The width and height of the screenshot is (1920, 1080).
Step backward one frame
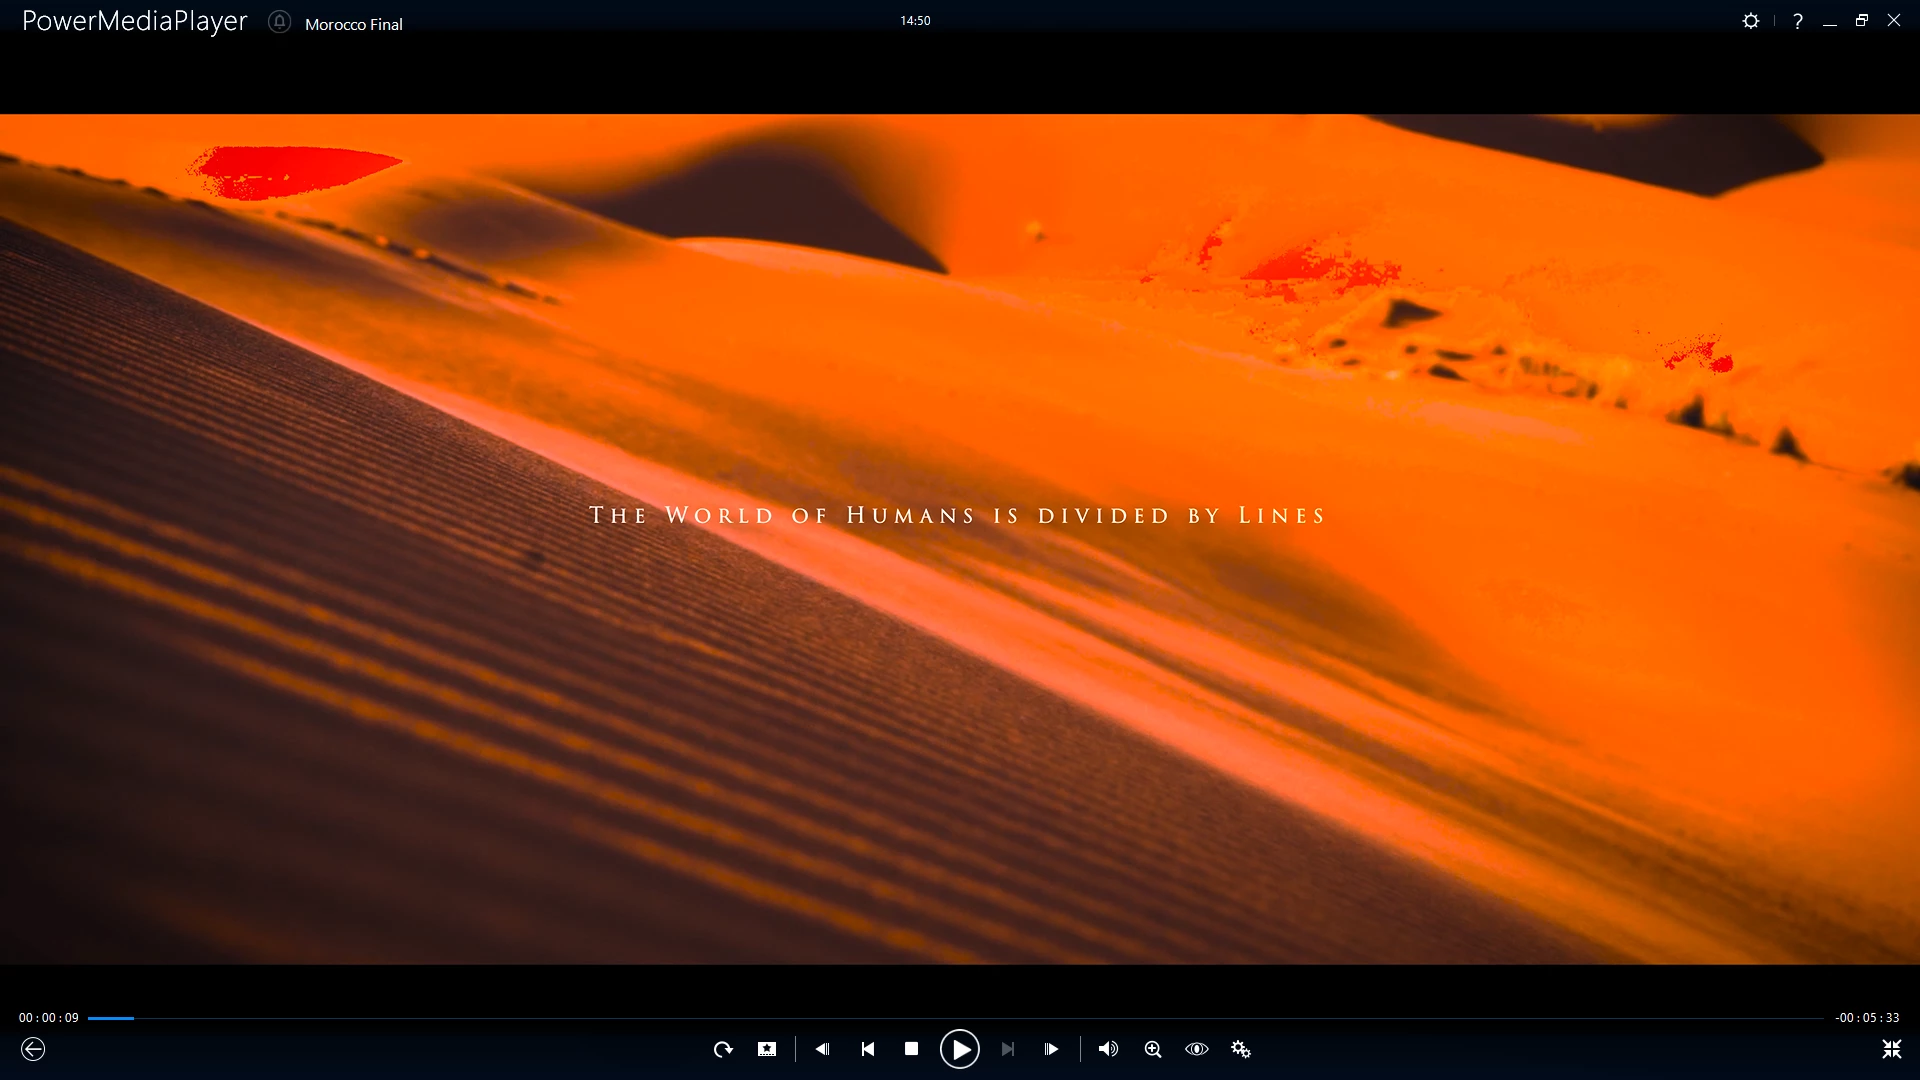click(822, 1049)
